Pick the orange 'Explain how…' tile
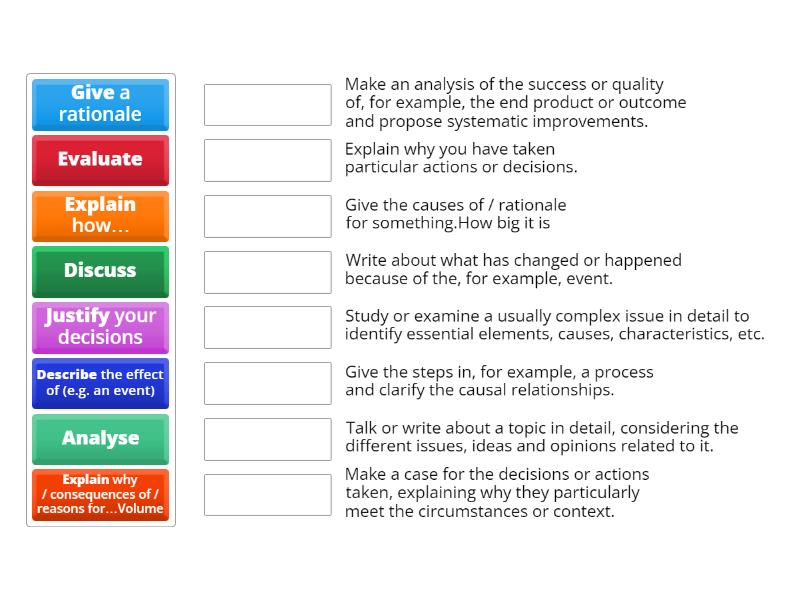The height and width of the screenshot is (600, 800). coord(100,215)
